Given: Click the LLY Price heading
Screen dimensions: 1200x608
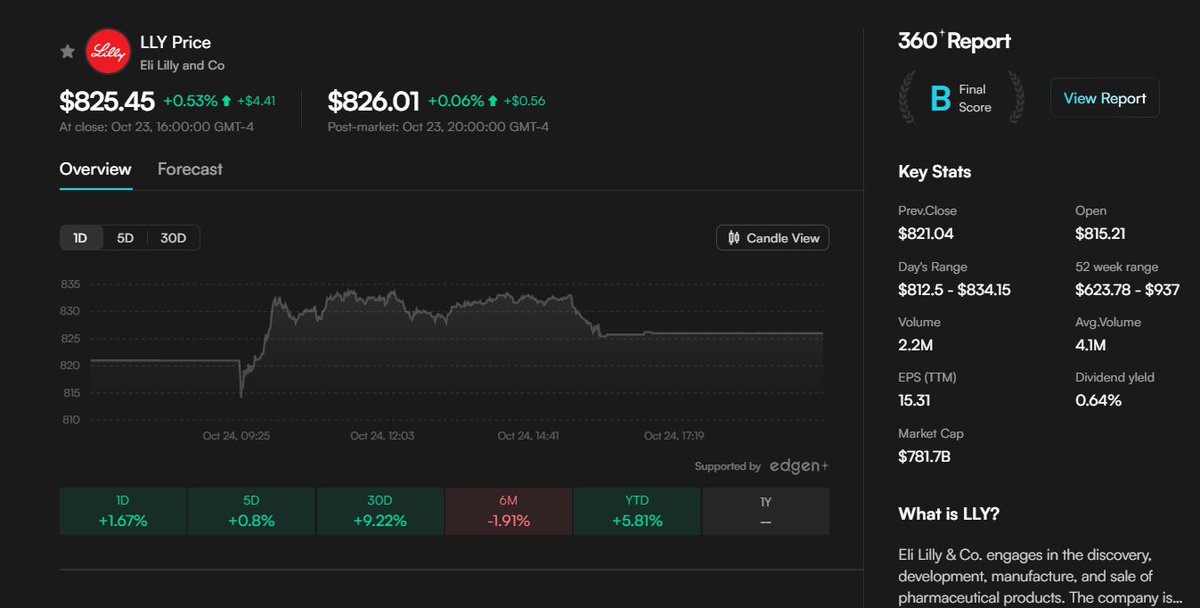Looking at the screenshot, I should [x=175, y=42].
